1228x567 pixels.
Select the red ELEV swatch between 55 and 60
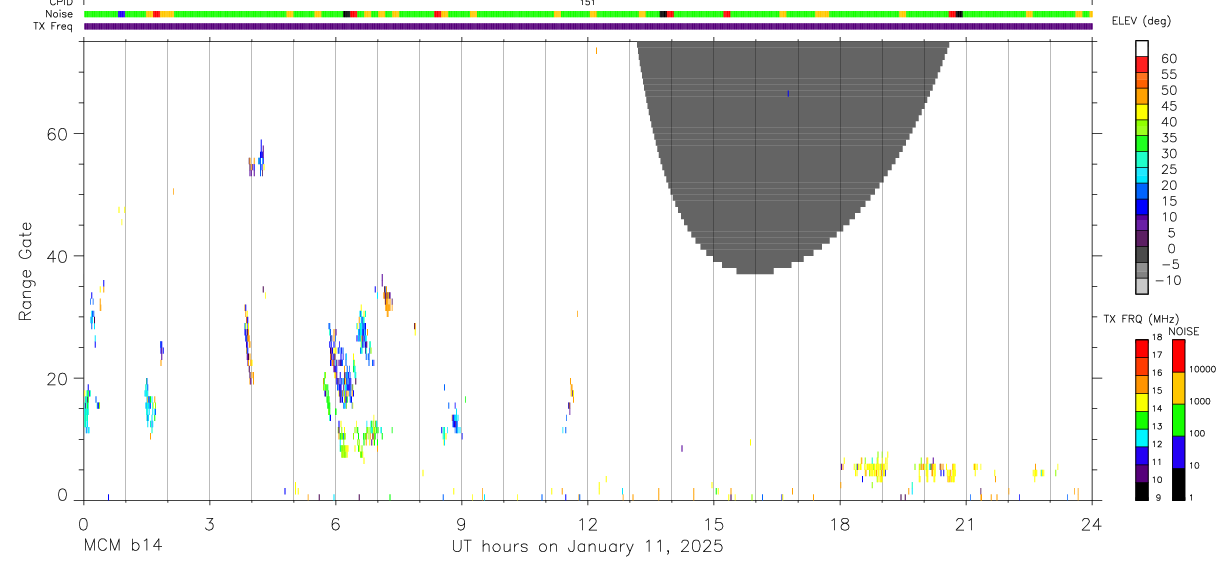tap(1142, 64)
